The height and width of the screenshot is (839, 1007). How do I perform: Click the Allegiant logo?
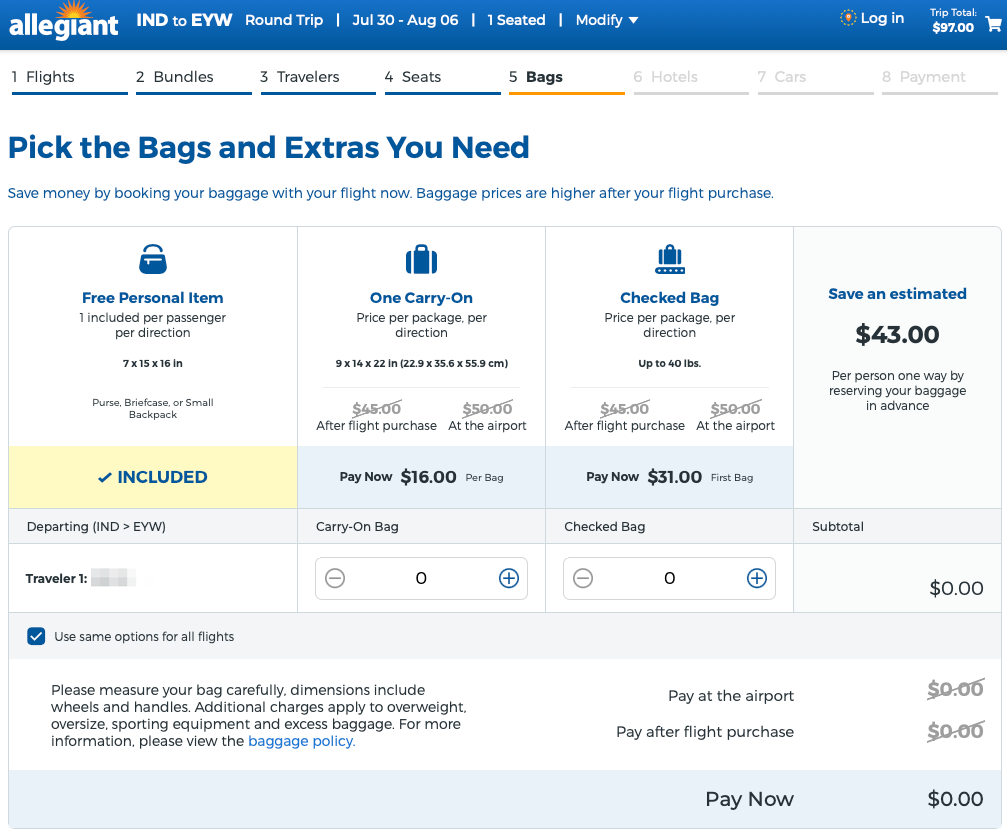click(64, 24)
